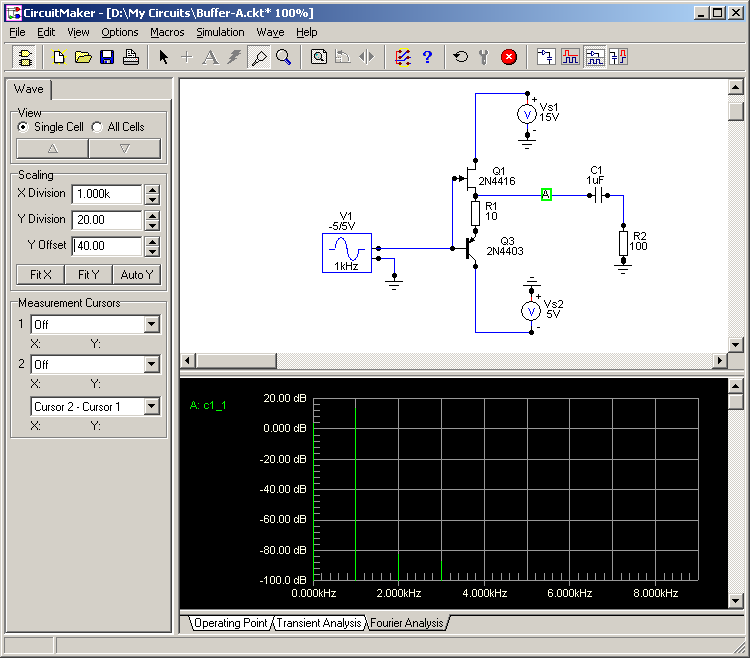The height and width of the screenshot is (658, 750).
Task: Click the Fit circuit to window icon
Action: coord(319,57)
